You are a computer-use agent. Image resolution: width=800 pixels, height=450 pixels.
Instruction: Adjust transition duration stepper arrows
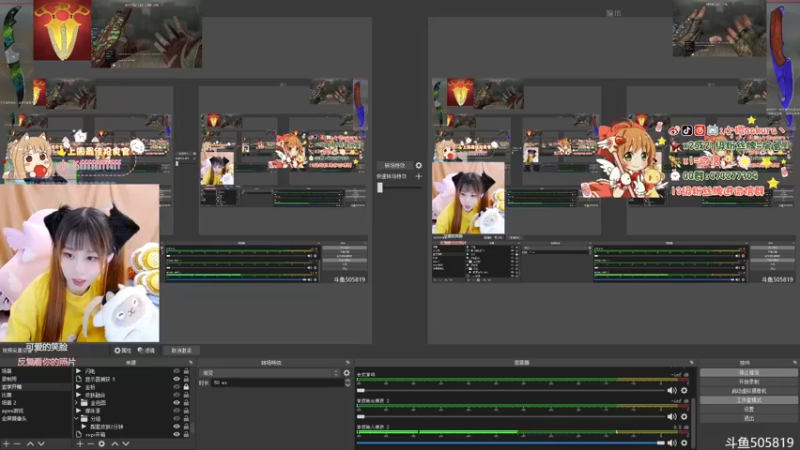(x=347, y=383)
